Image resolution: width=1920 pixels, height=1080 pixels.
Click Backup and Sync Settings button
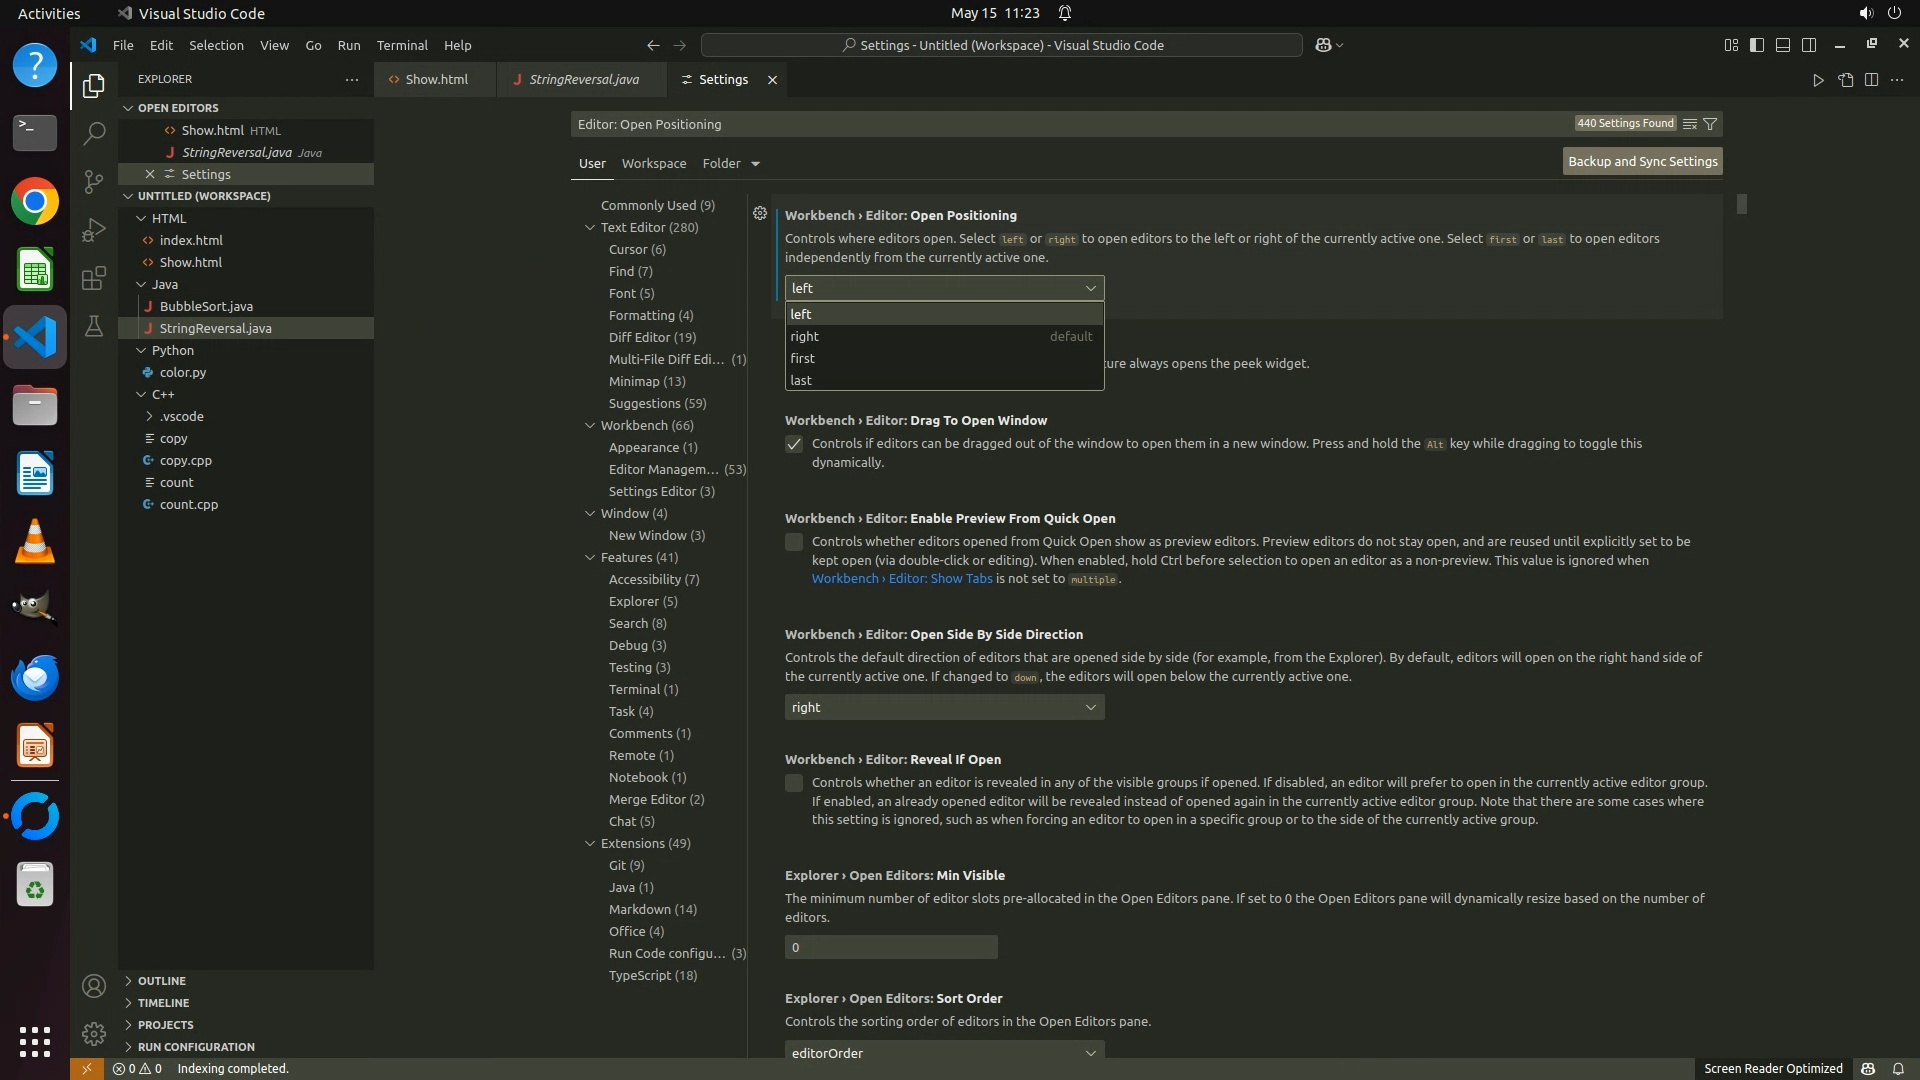1641,161
